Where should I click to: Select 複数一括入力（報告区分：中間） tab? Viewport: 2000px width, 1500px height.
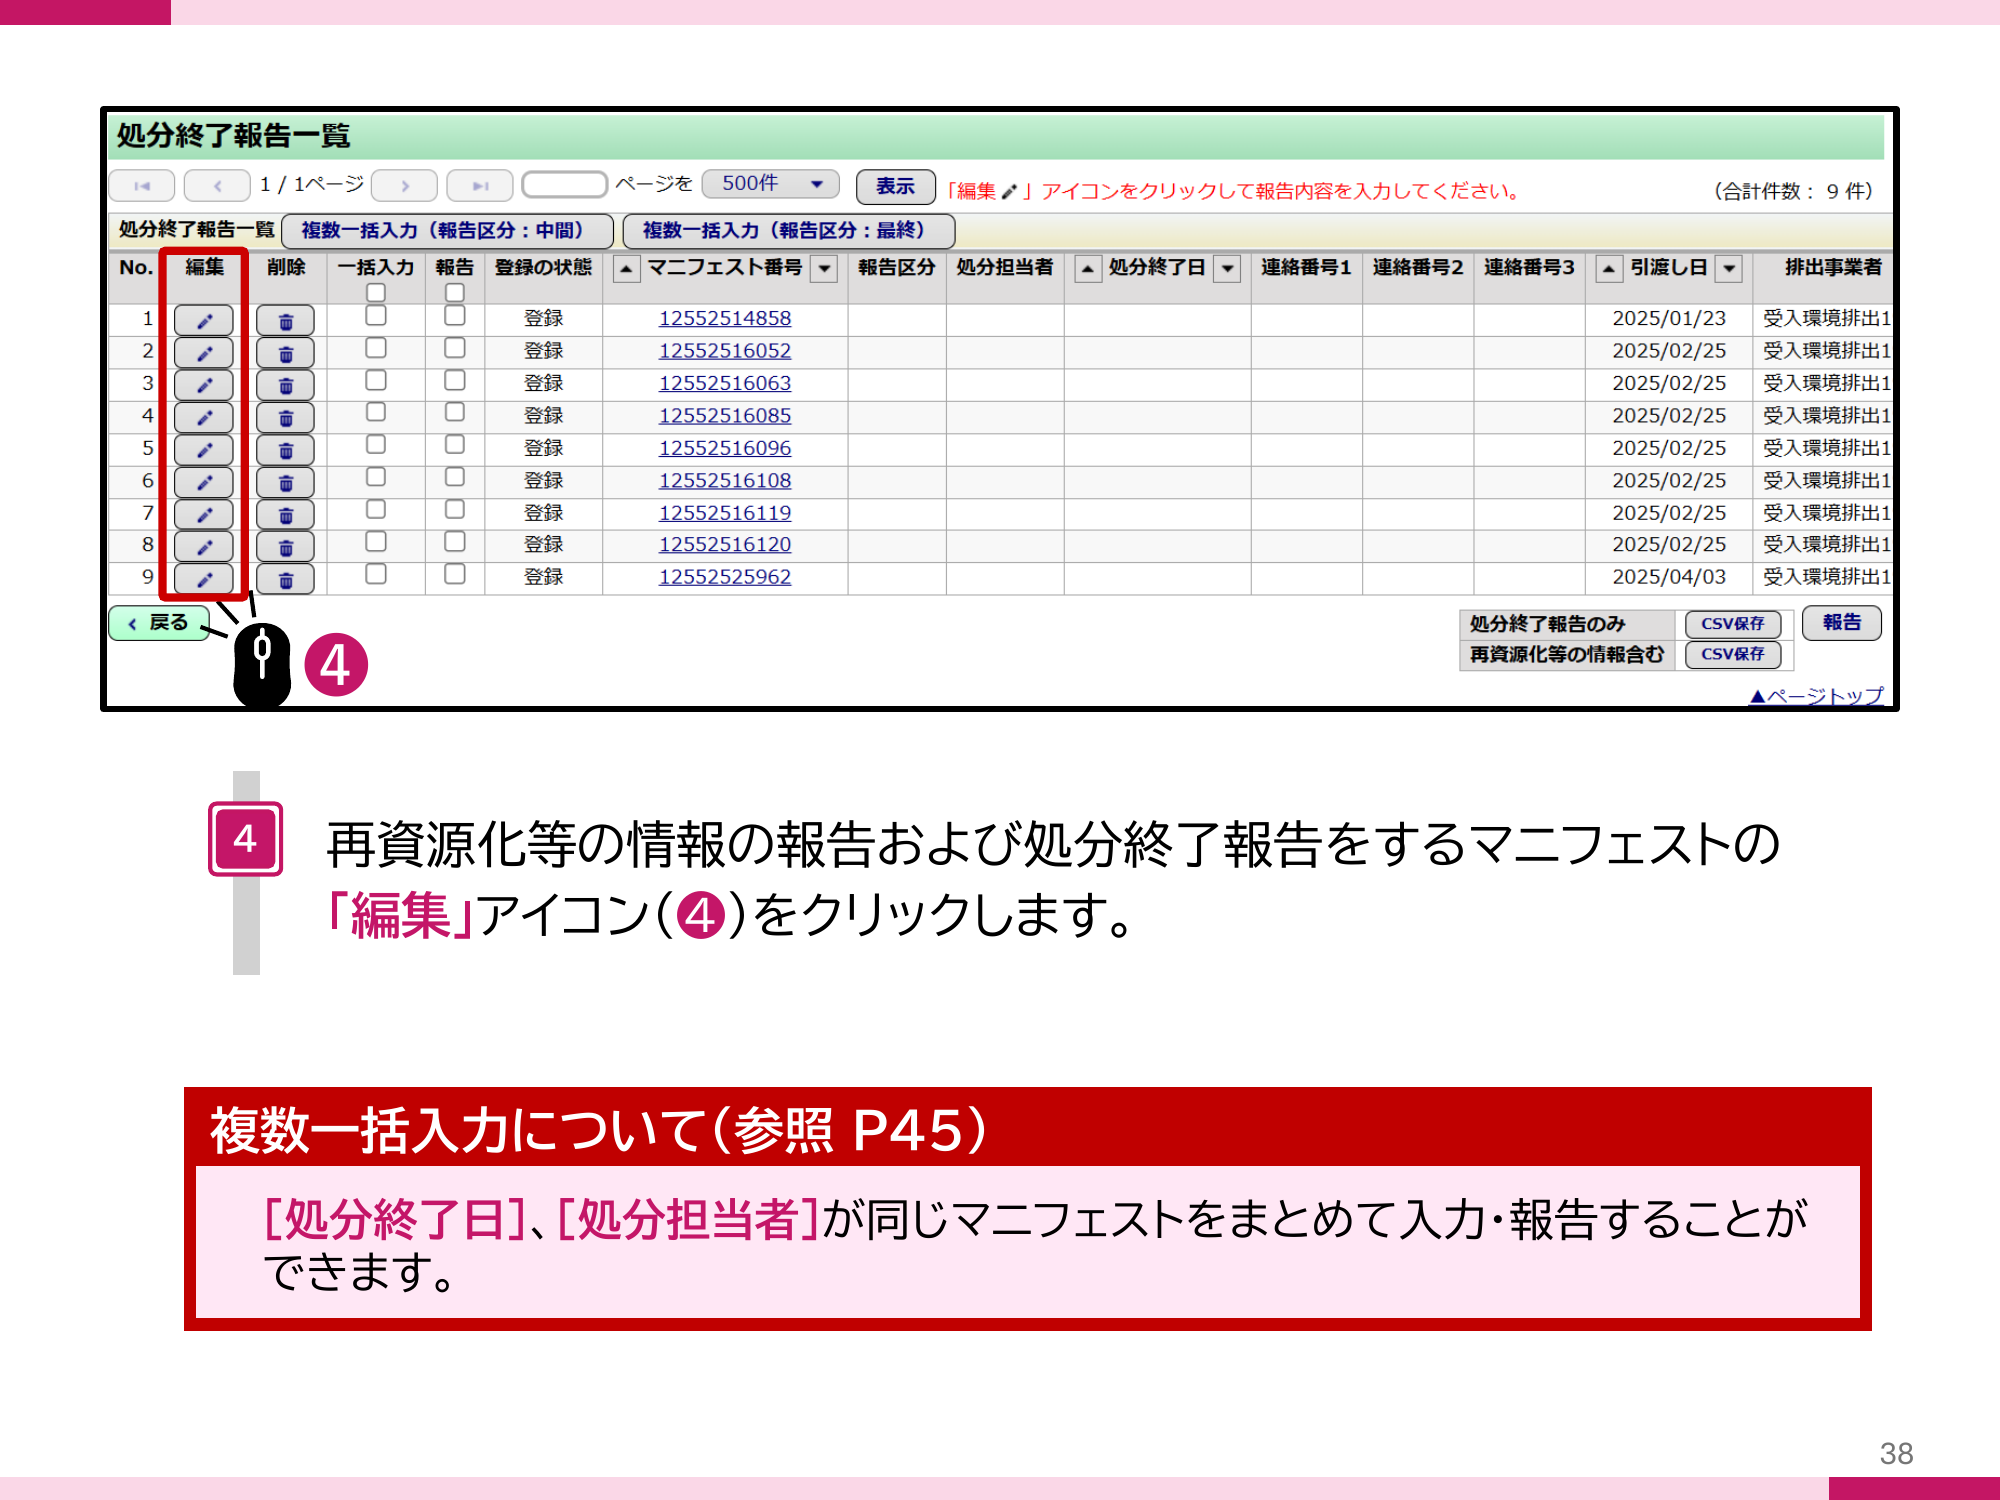click(x=447, y=231)
